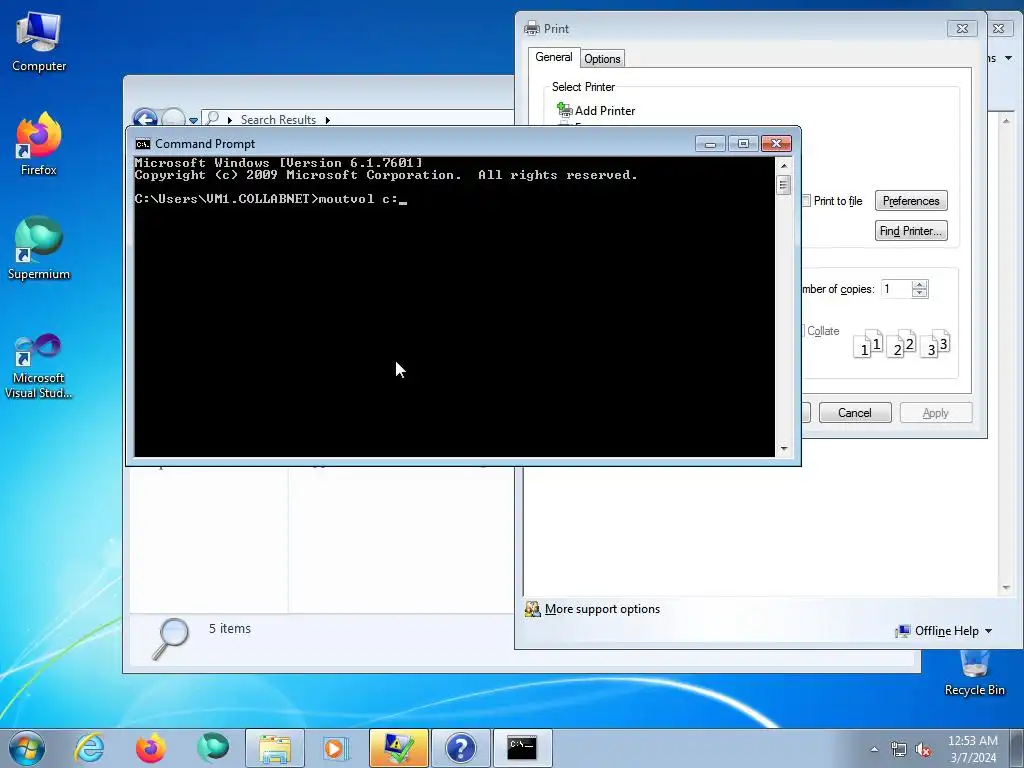Click Command Prompt scrollbar up arrow

(x=784, y=166)
